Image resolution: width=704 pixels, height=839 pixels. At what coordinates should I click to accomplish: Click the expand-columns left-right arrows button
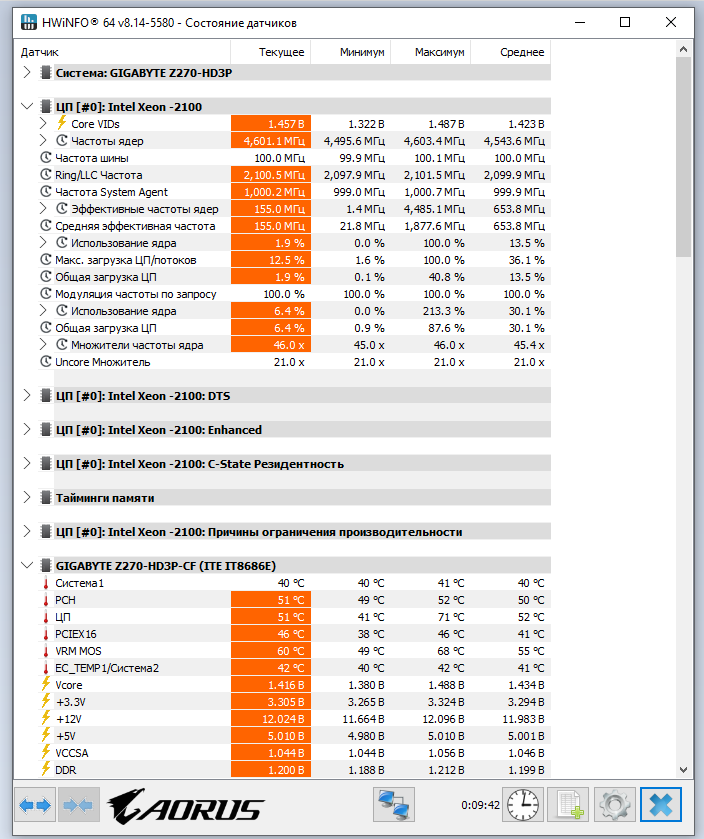pyautogui.click(x=35, y=804)
